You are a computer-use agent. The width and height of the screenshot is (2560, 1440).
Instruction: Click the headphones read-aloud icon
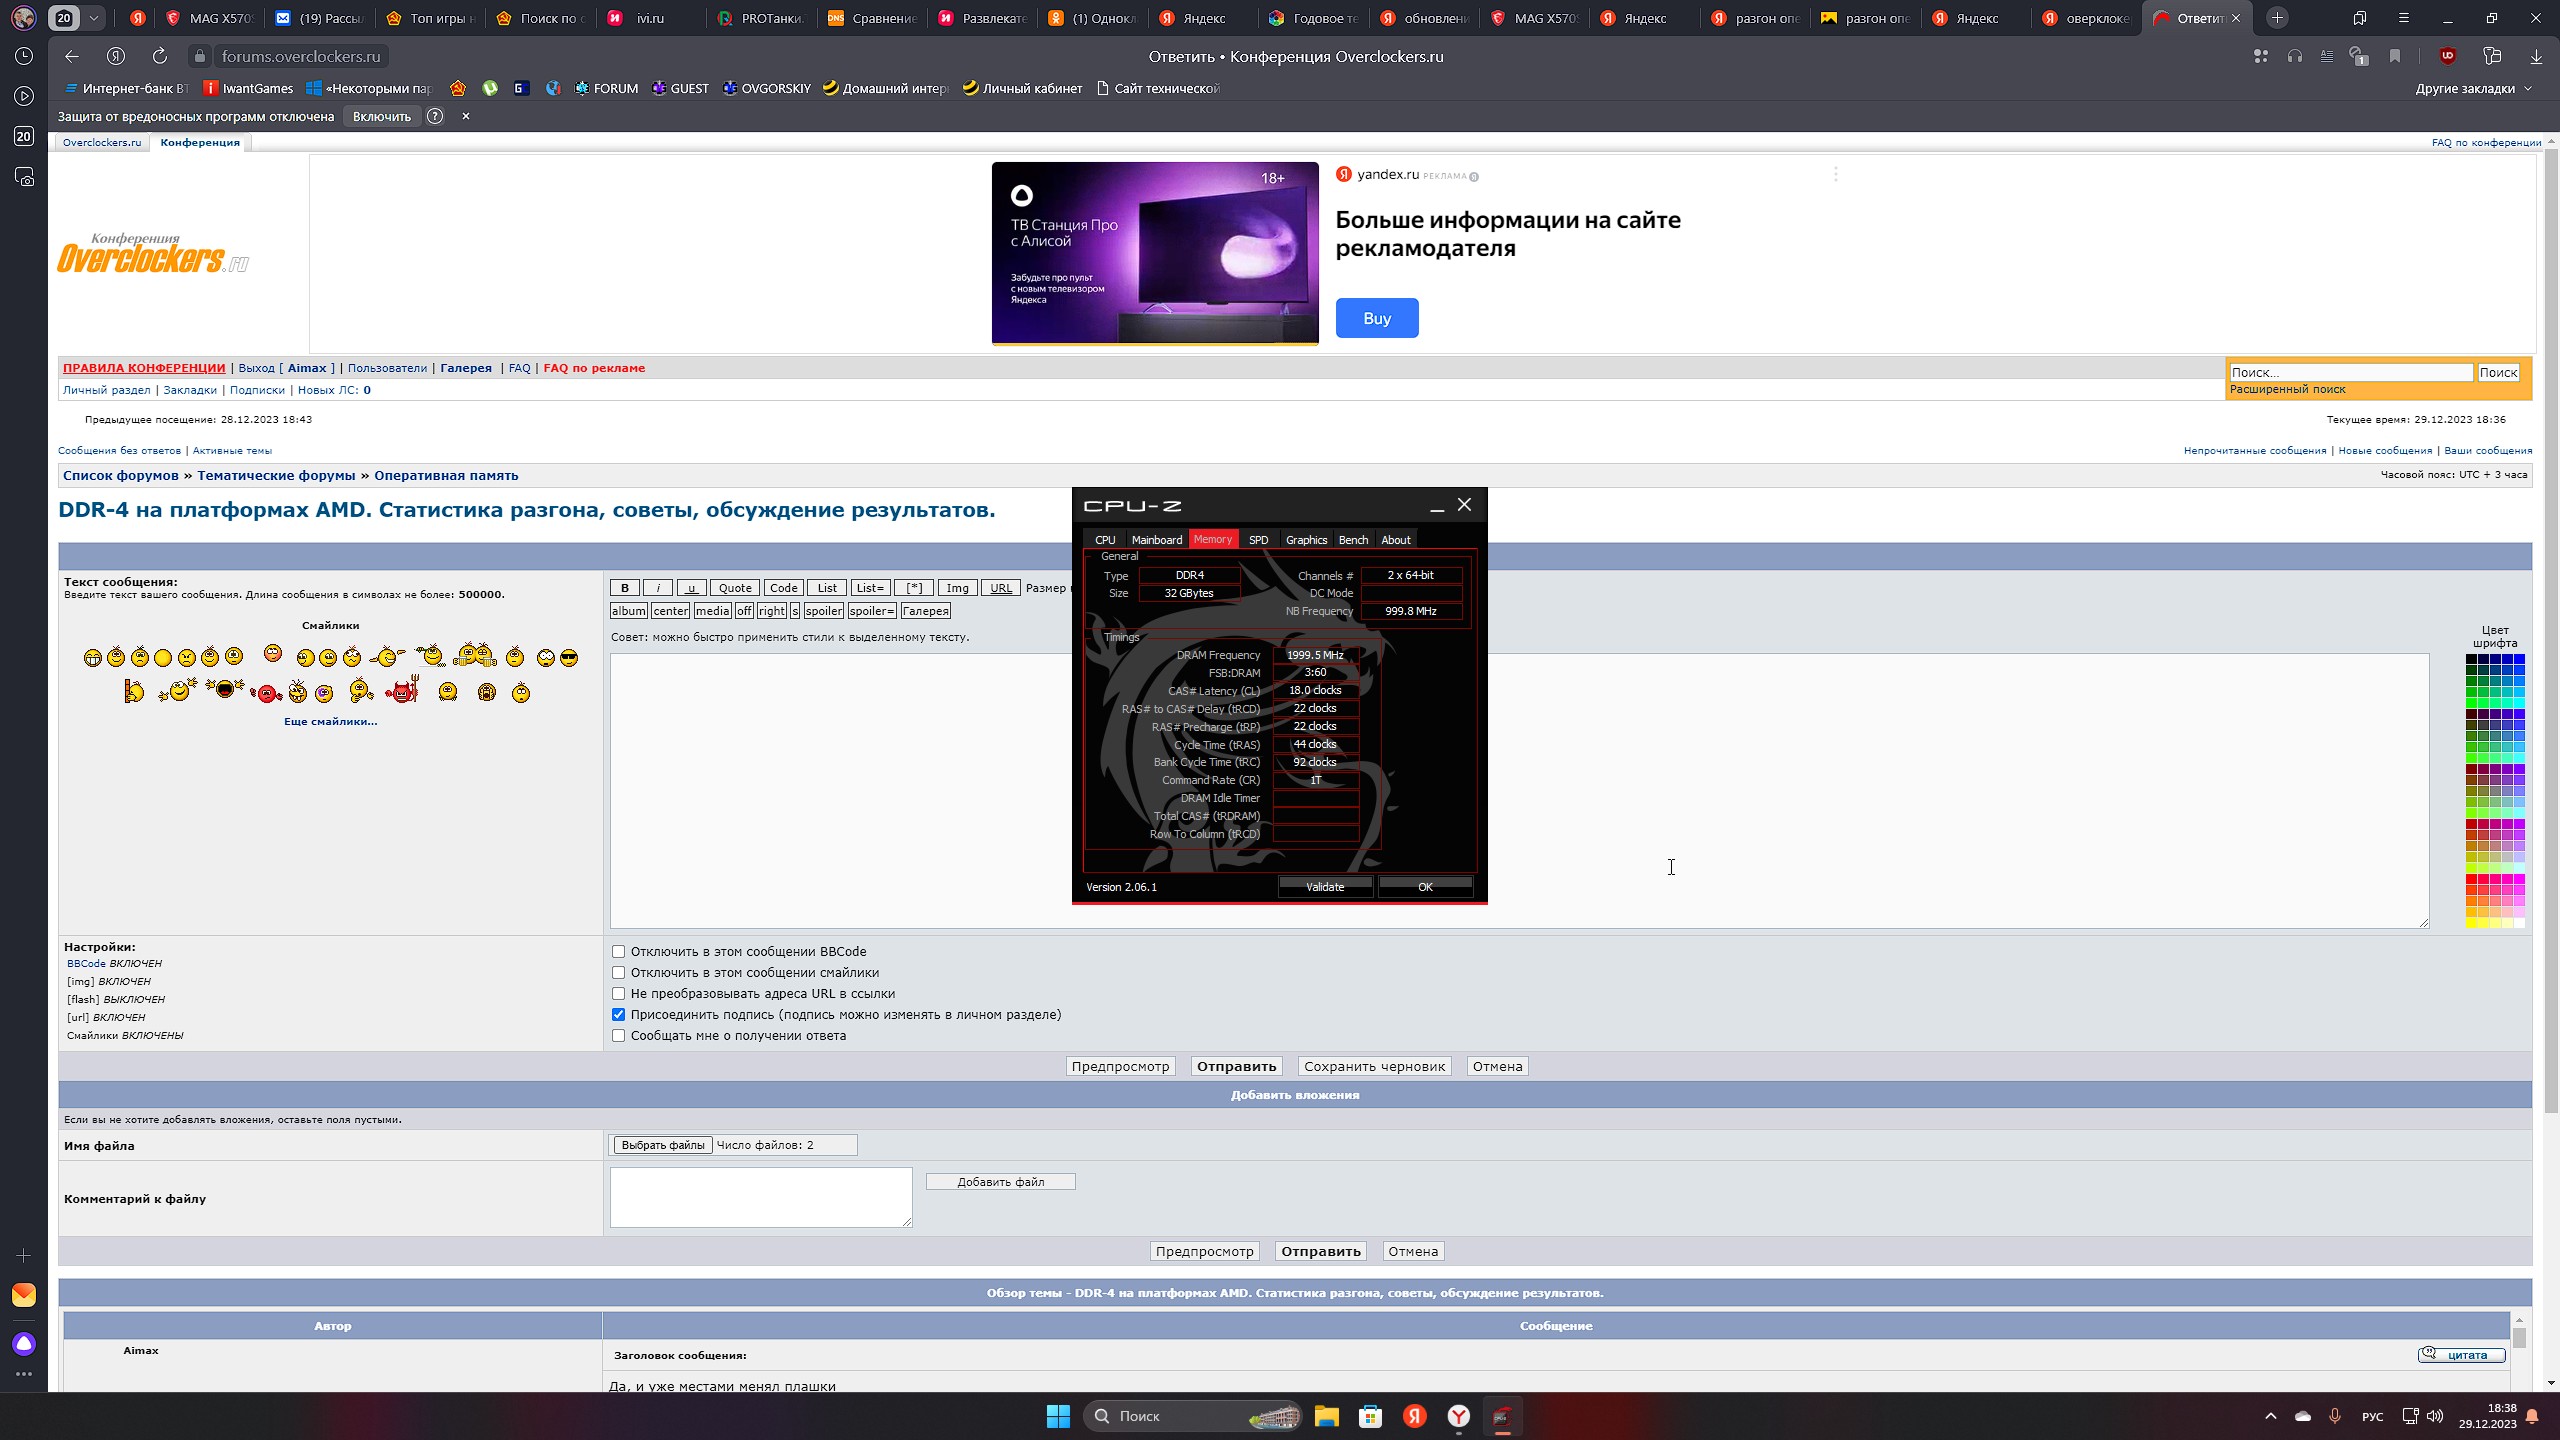pyautogui.click(x=2294, y=56)
